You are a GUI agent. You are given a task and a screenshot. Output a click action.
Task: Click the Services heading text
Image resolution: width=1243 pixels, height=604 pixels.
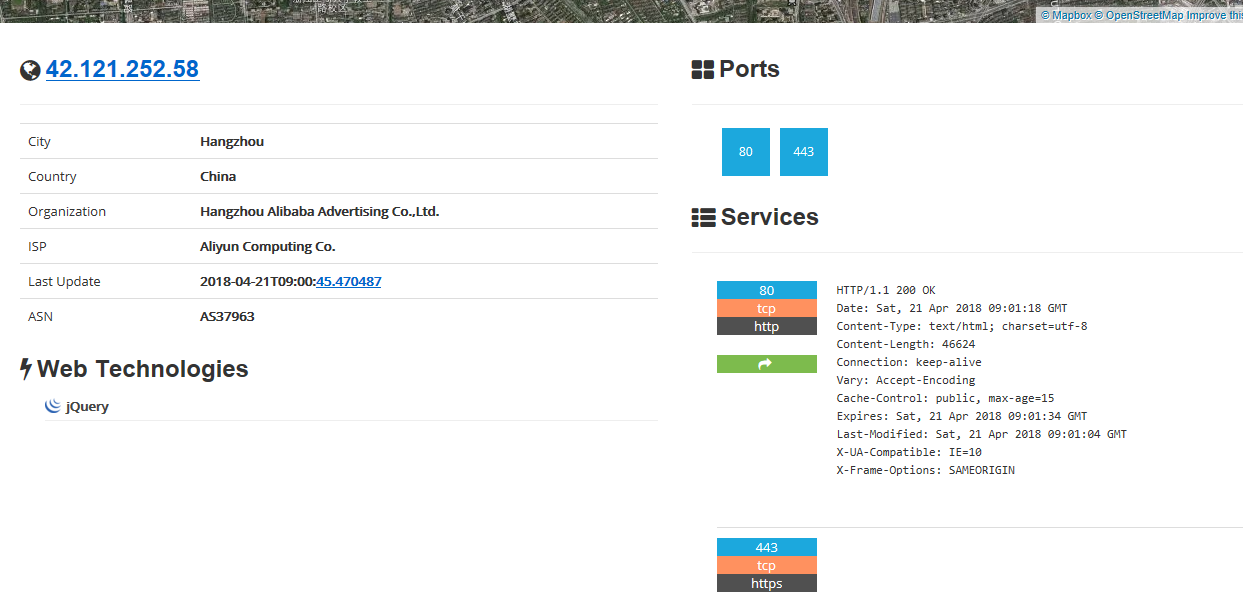770,218
